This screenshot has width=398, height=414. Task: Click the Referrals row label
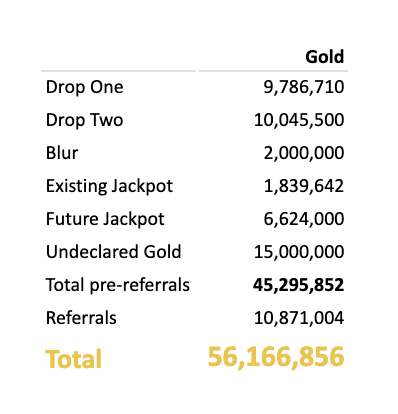(x=81, y=318)
